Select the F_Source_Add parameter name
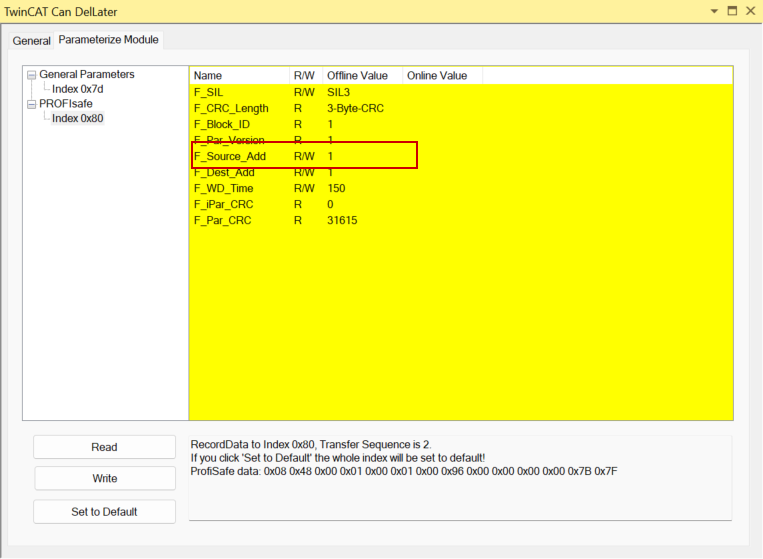 [230, 156]
